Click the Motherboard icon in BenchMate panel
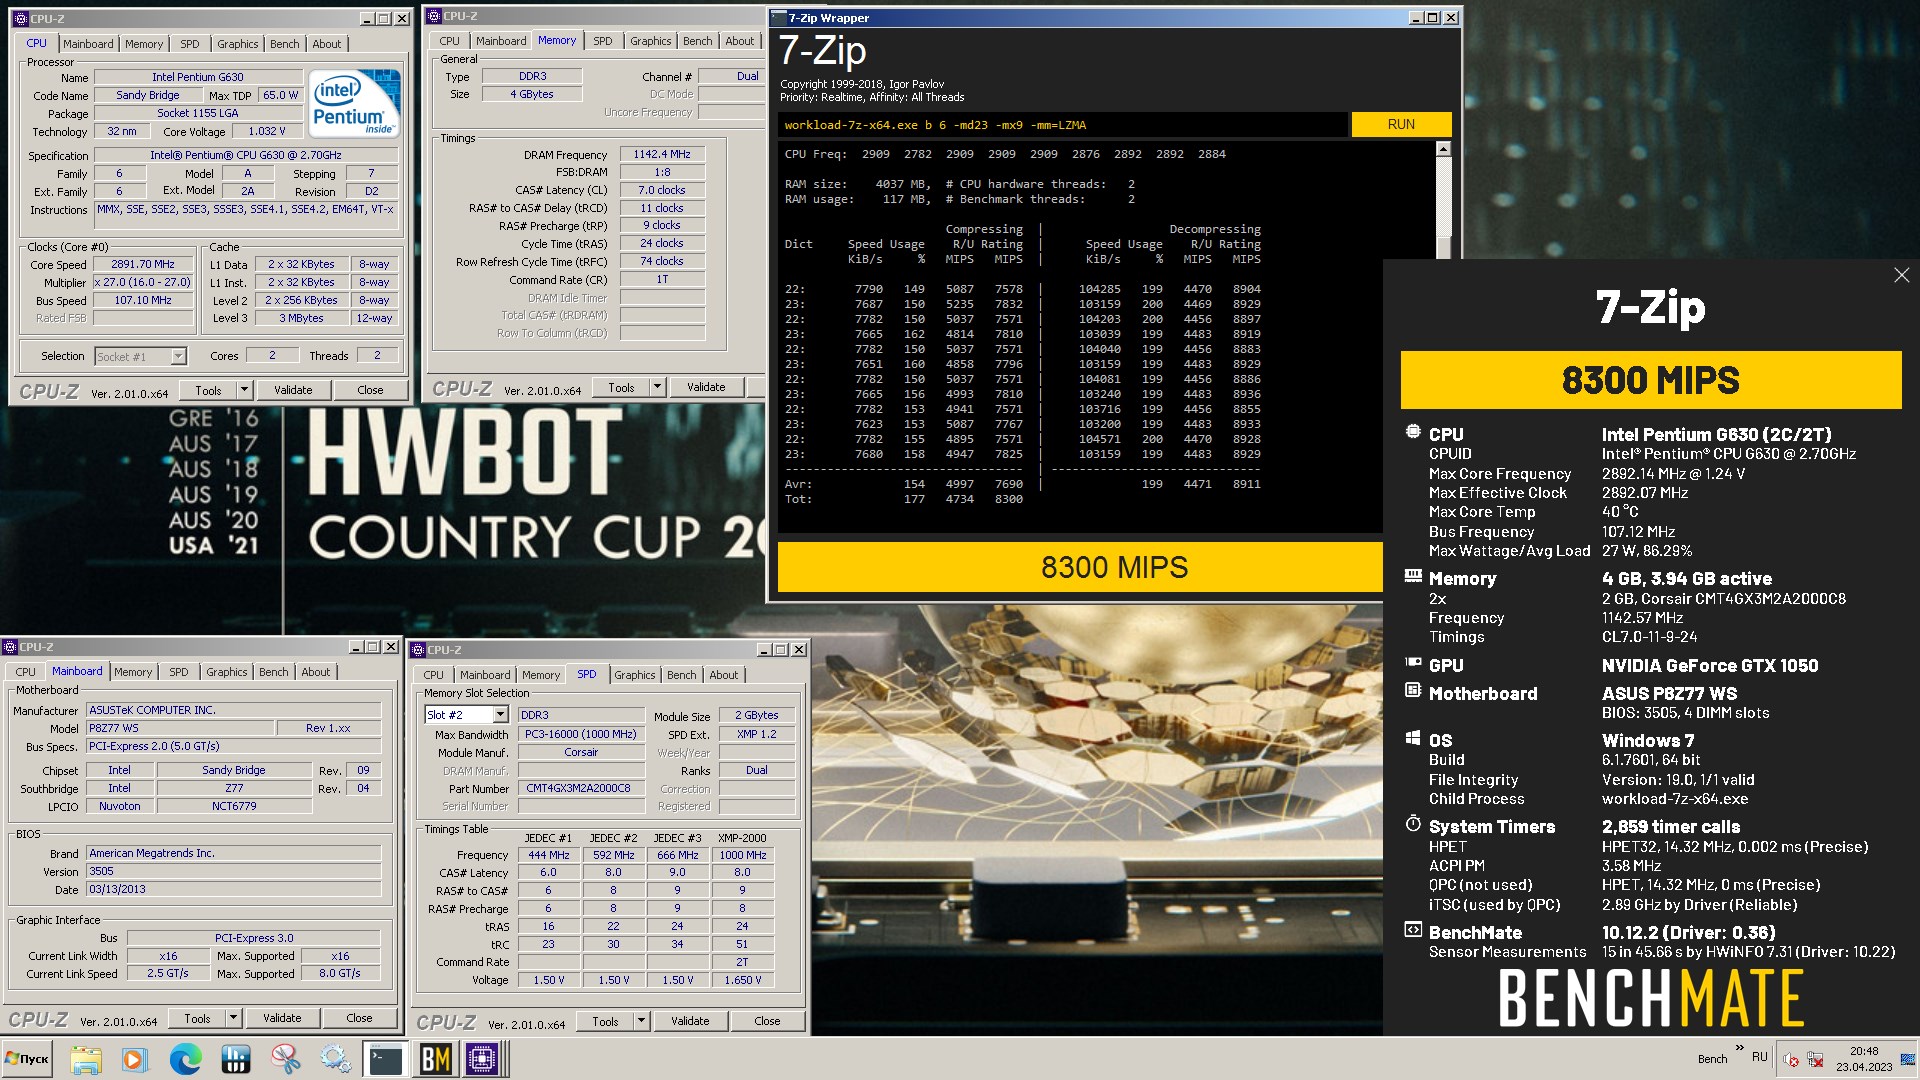 pos(1413,690)
